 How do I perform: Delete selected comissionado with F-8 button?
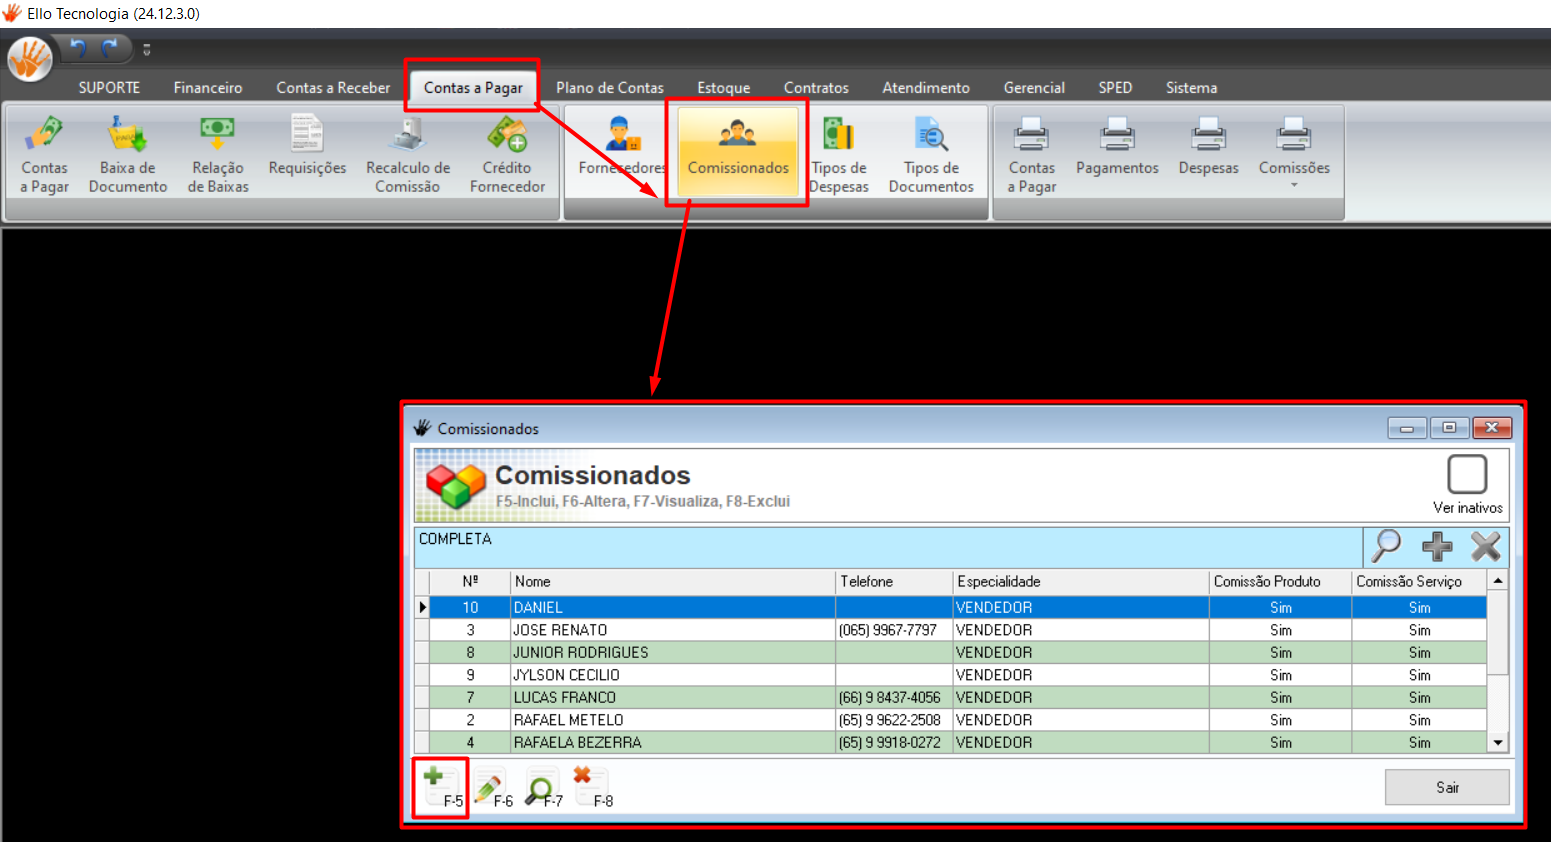(592, 787)
